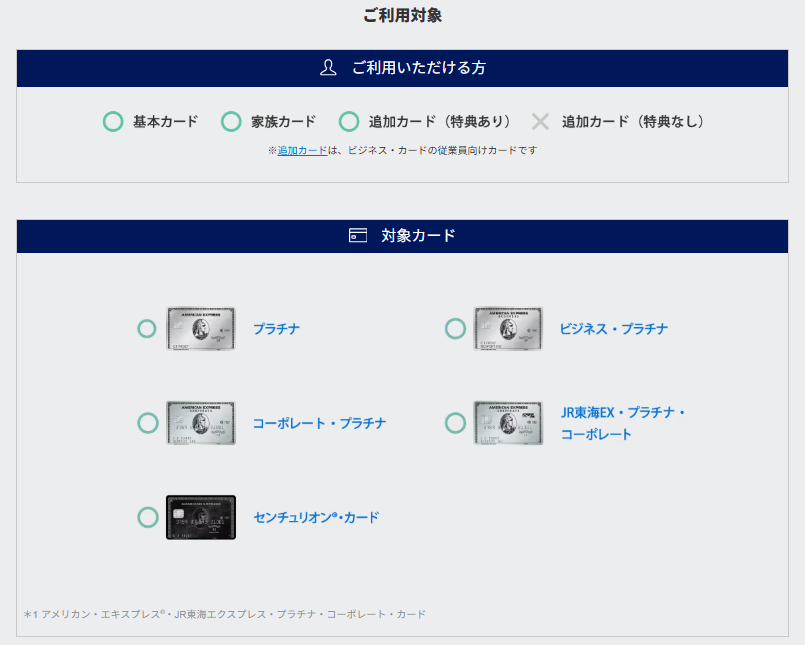Click the ＊1 アメリカン・エキスプレス footnote text

[x=225, y=614]
